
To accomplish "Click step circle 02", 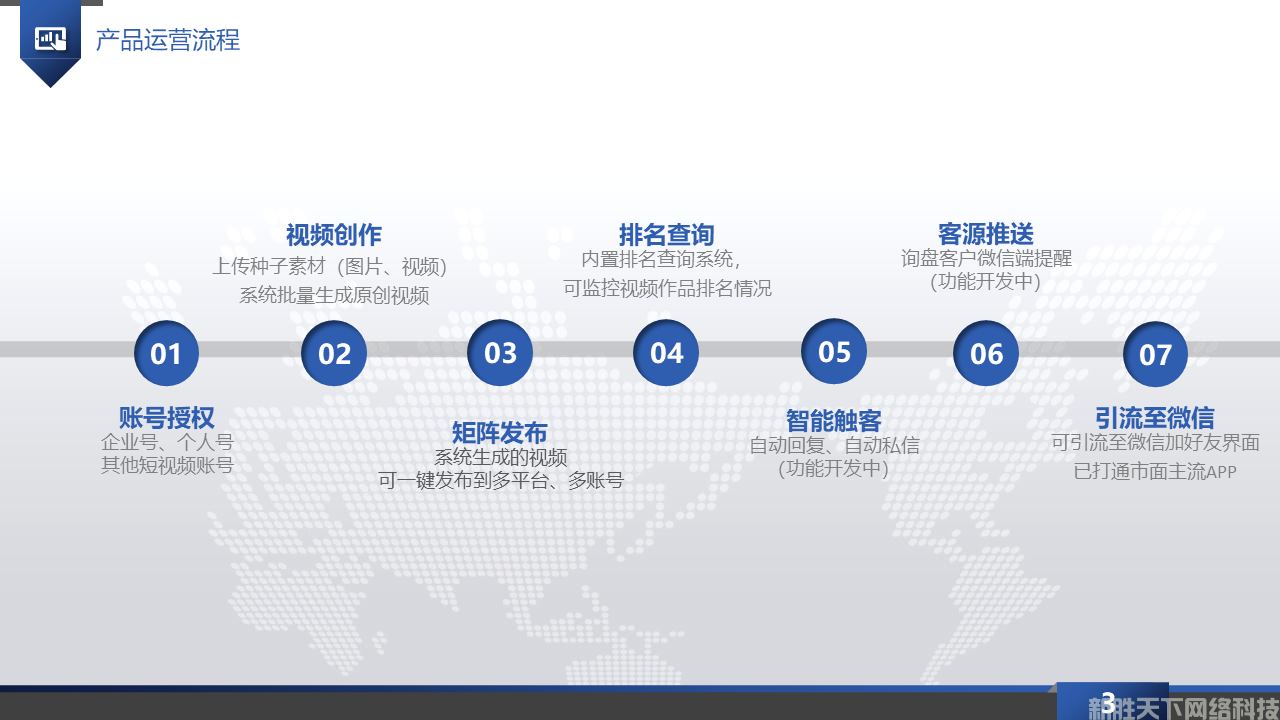I will click(x=334, y=353).
